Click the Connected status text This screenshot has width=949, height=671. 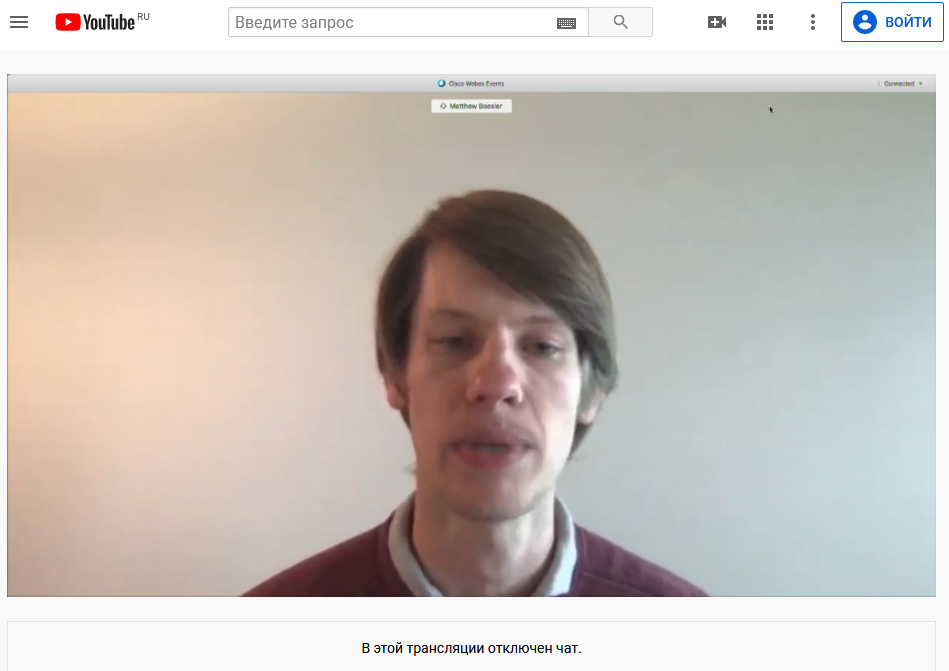[899, 83]
